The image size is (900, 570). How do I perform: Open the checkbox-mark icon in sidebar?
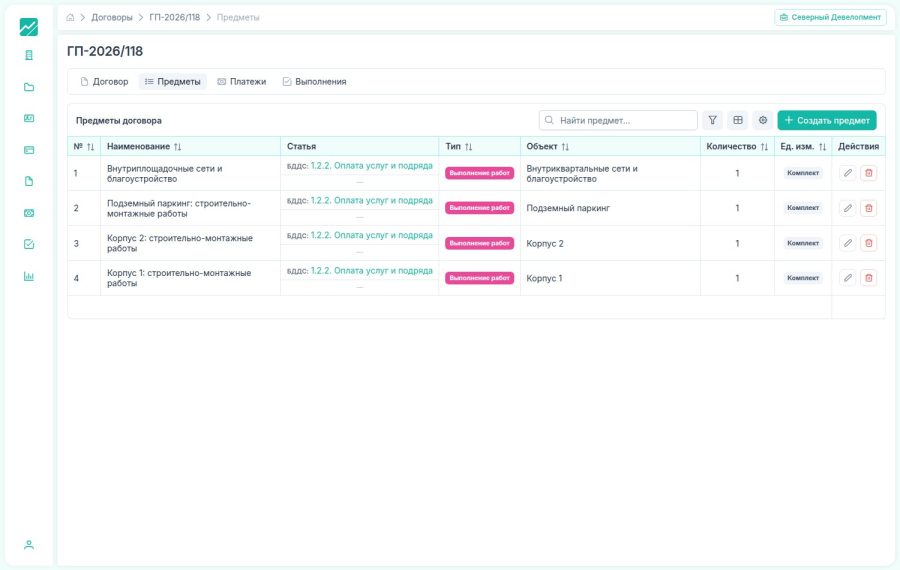(x=29, y=245)
